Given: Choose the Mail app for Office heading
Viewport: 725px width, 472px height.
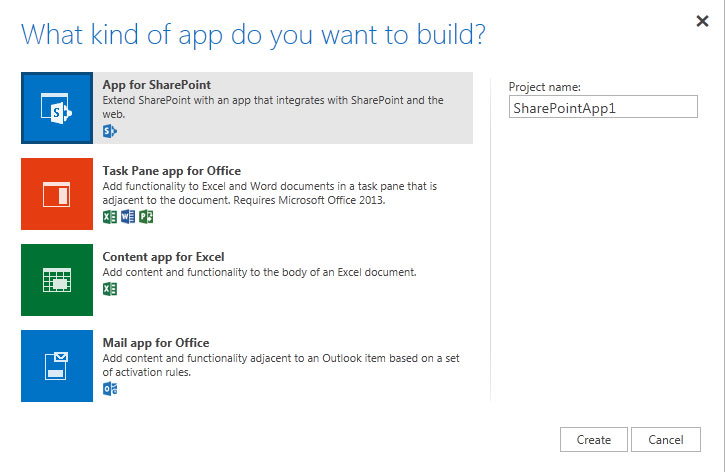Looking at the screenshot, I should 156,343.
